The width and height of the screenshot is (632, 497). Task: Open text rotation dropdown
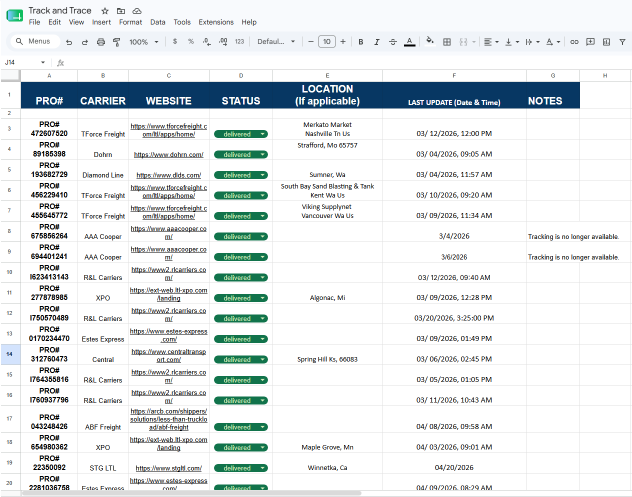[x=553, y=42]
